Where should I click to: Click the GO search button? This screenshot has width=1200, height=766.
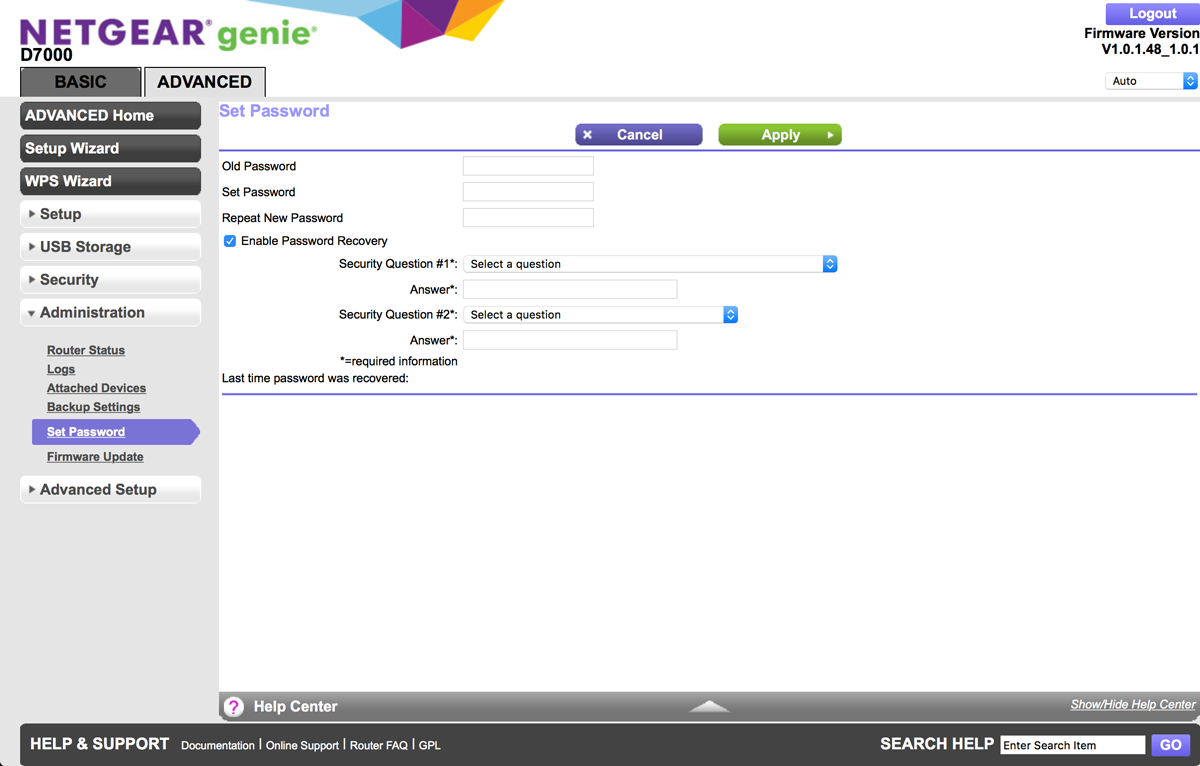coord(1170,745)
